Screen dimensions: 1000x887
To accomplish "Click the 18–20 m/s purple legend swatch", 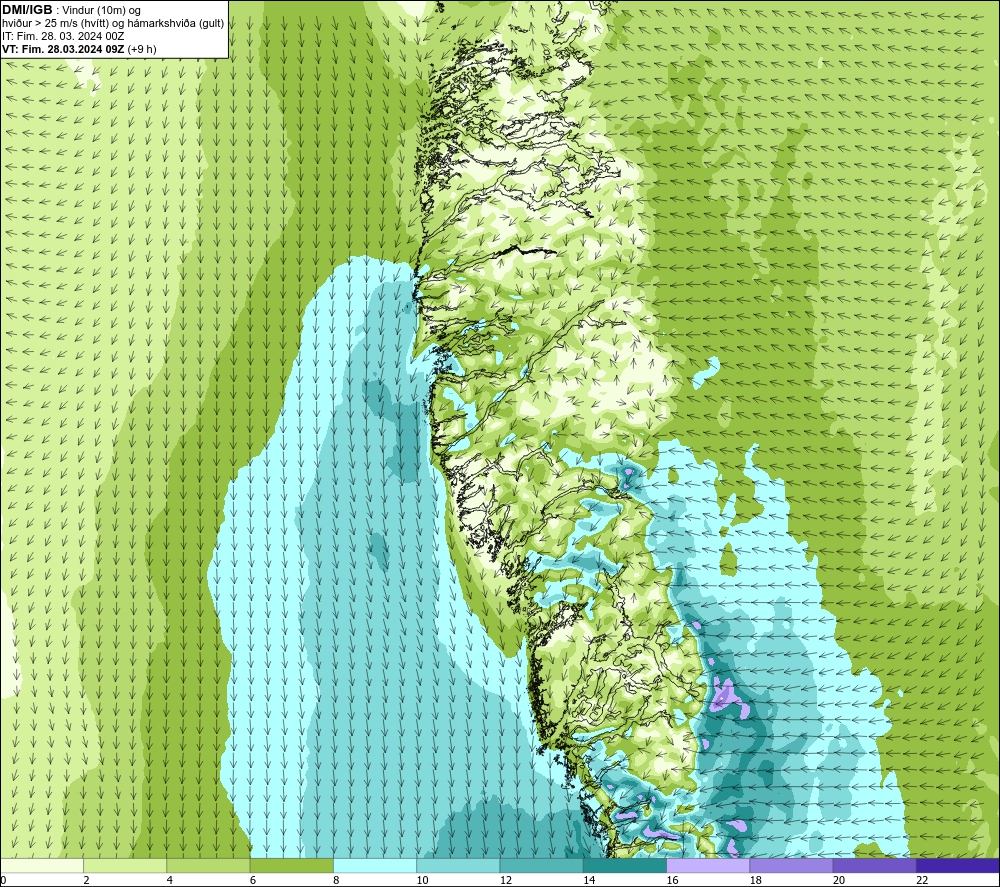I will [791, 865].
